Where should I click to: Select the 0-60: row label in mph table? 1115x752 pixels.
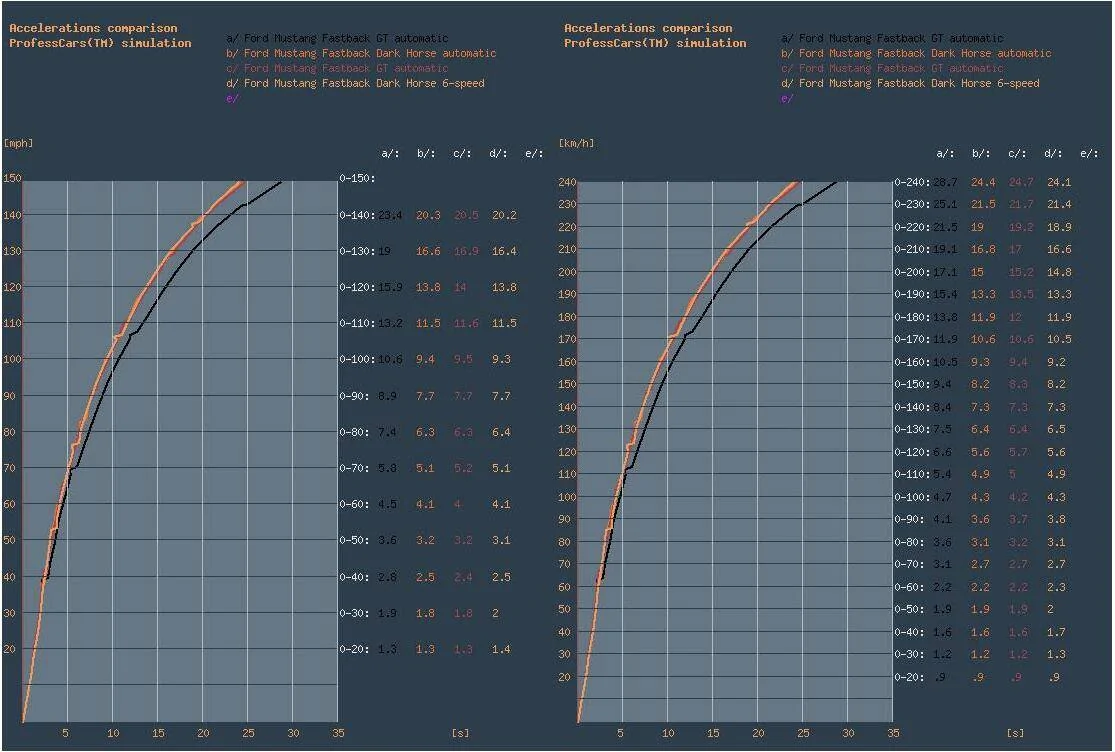(x=354, y=504)
